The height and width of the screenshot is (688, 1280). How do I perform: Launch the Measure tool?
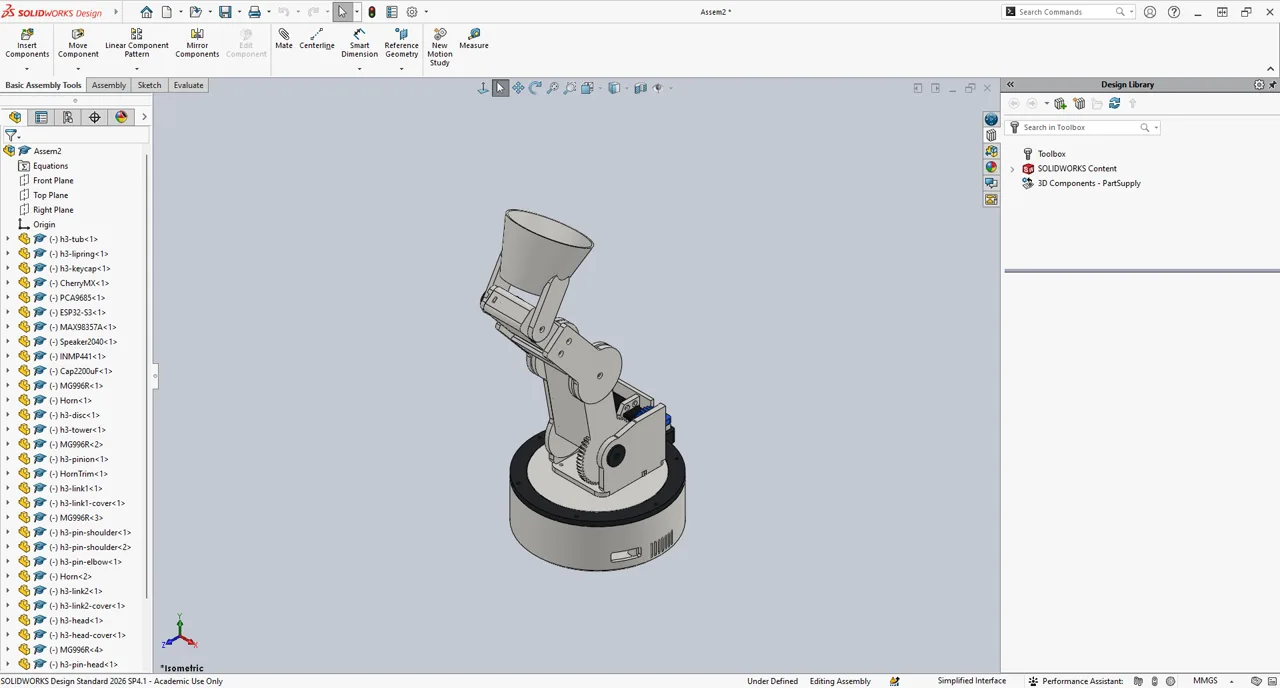474,39
